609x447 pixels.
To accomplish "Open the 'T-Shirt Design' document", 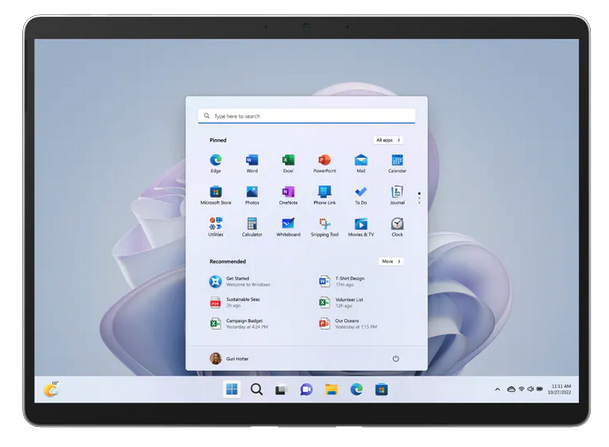I will tap(341, 281).
